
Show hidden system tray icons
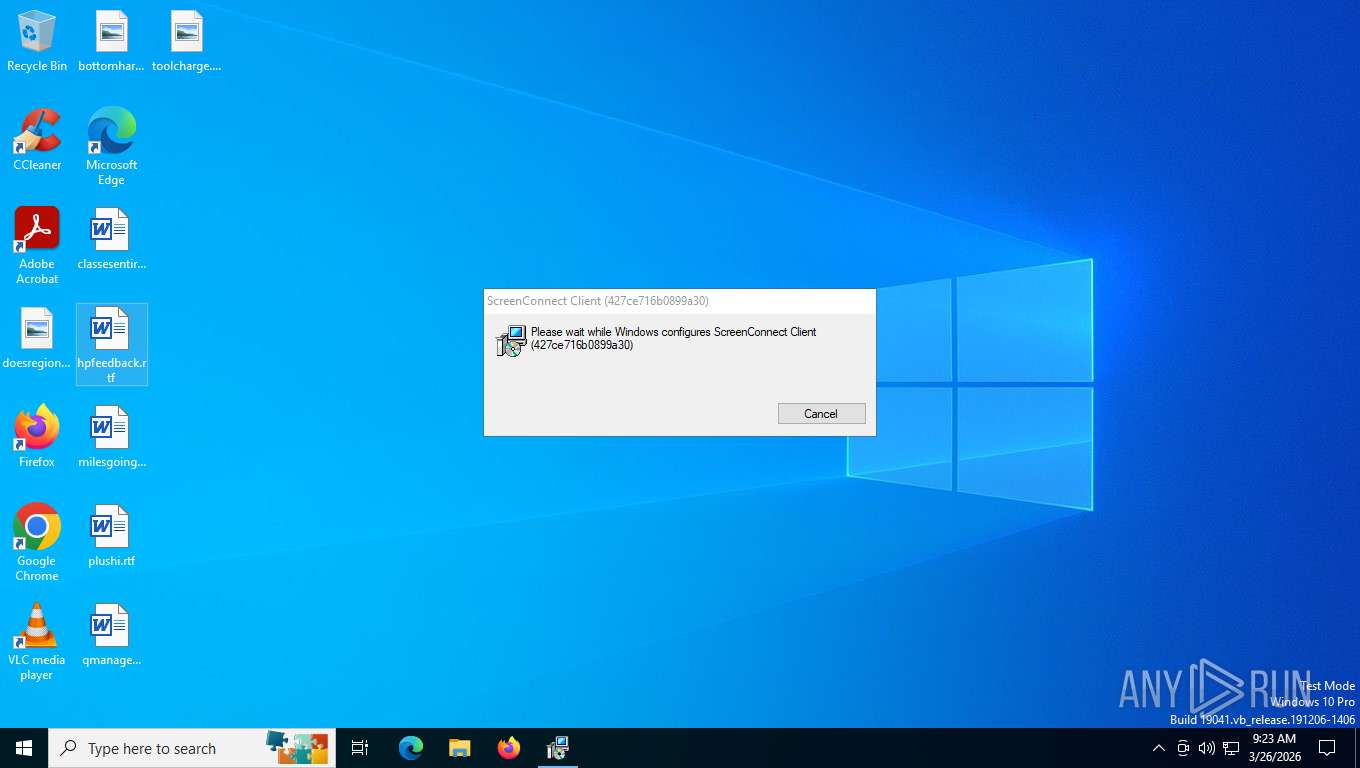[1158, 748]
